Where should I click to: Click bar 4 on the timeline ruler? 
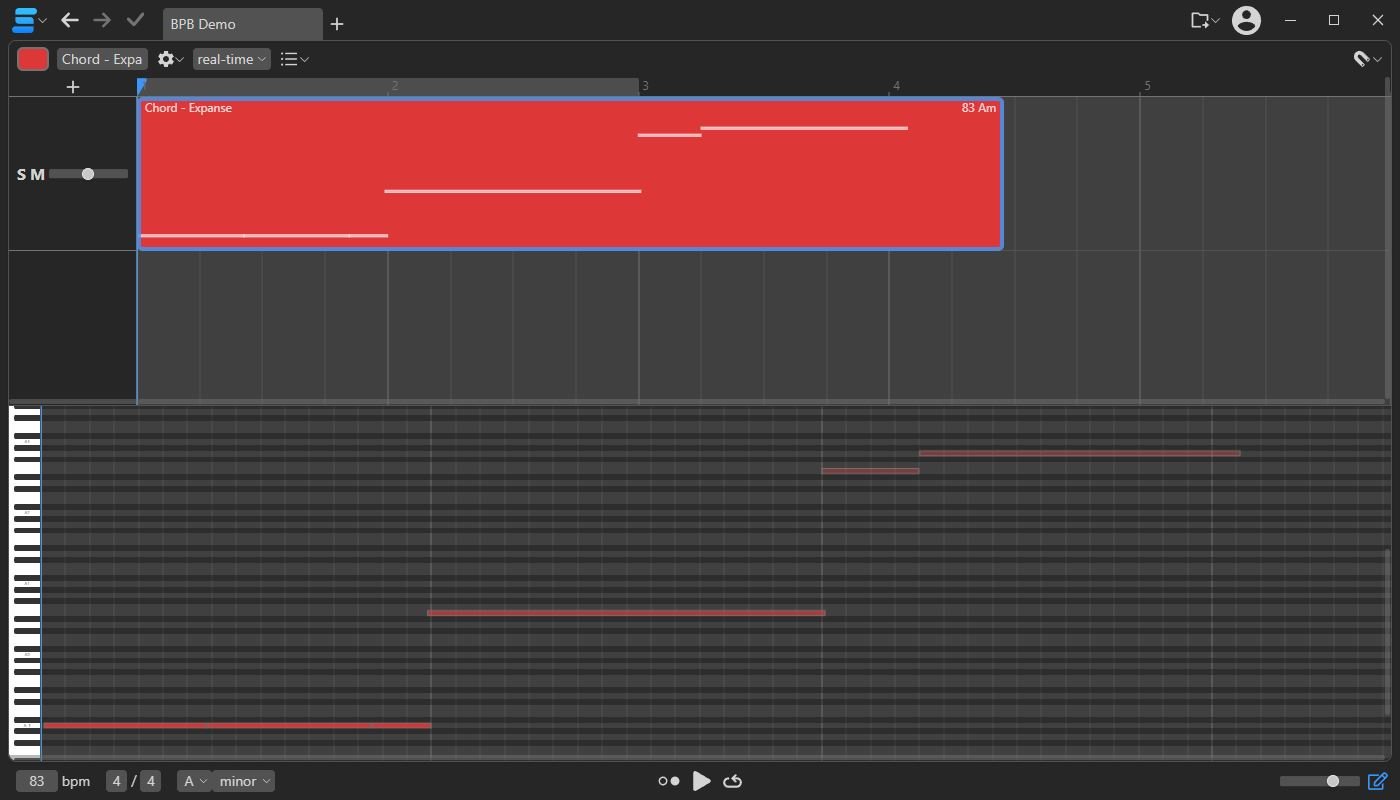click(896, 86)
